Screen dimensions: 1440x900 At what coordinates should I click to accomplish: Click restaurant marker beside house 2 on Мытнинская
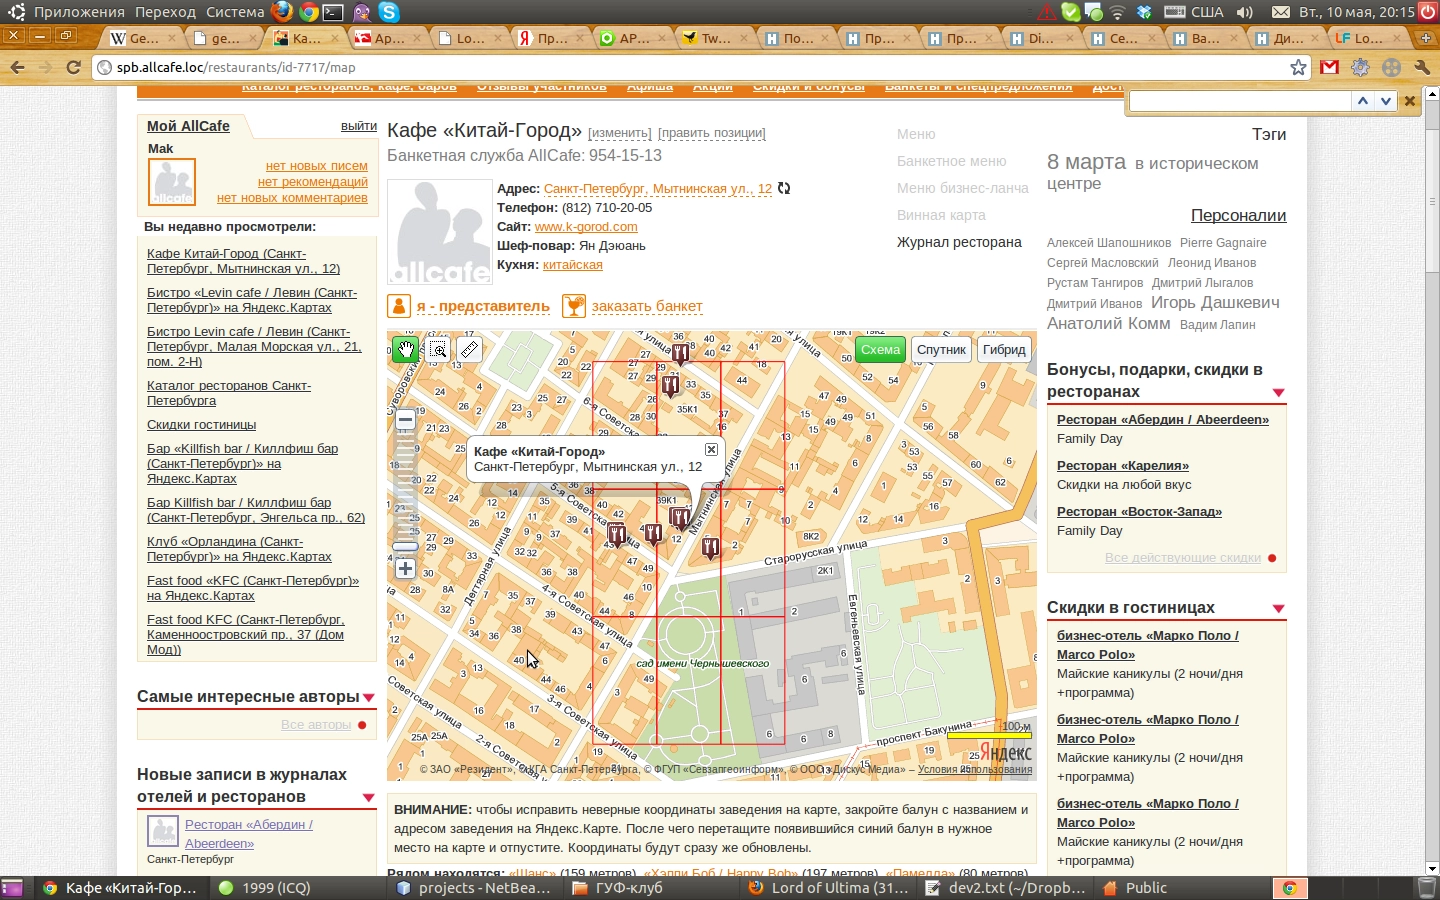pyautogui.click(x=710, y=548)
